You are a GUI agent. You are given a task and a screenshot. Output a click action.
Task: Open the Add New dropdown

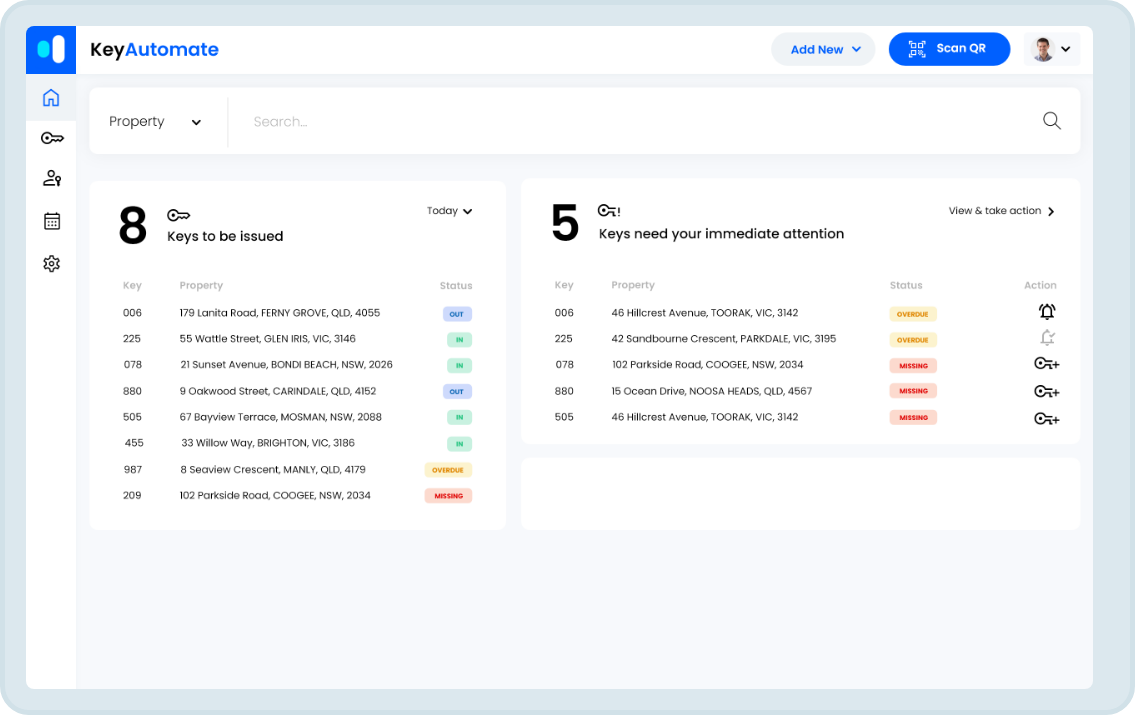[x=823, y=49]
